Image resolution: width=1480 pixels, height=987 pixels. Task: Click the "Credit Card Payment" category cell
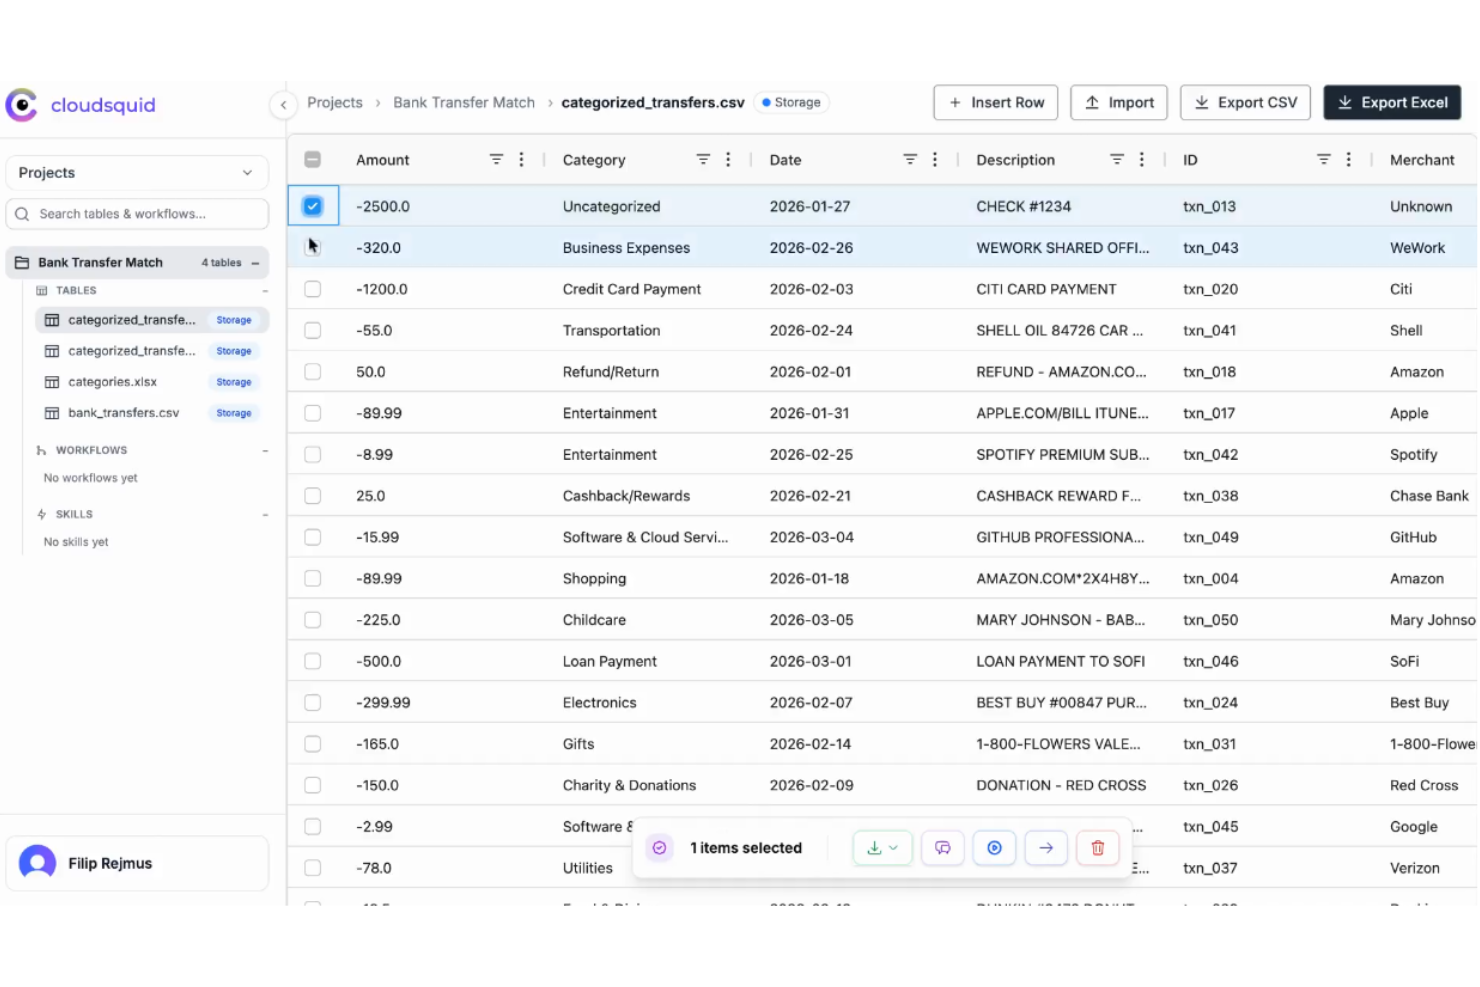click(632, 289)
